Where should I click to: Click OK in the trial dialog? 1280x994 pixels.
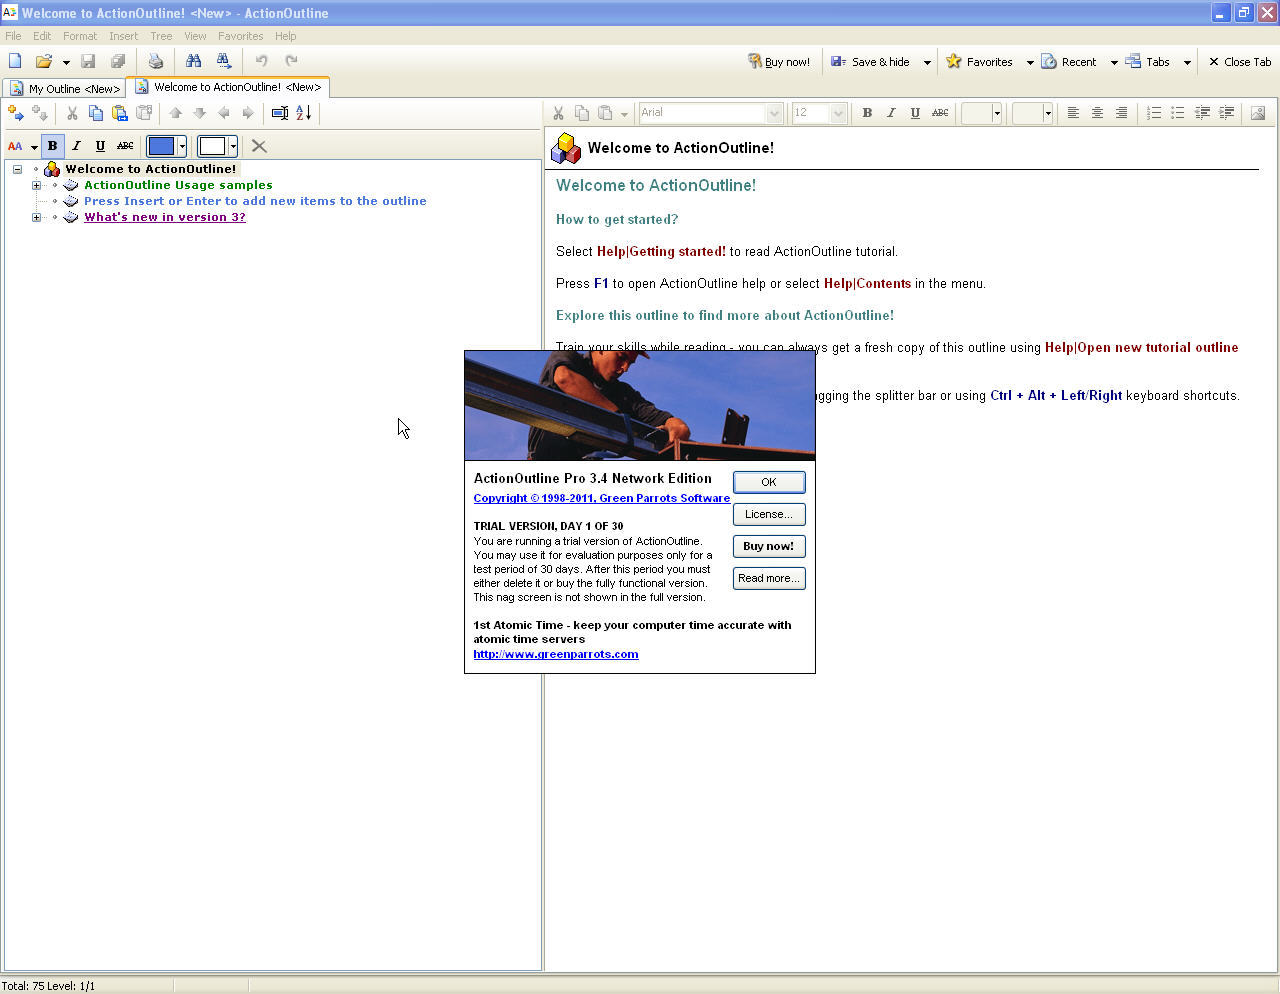point(769,482)
